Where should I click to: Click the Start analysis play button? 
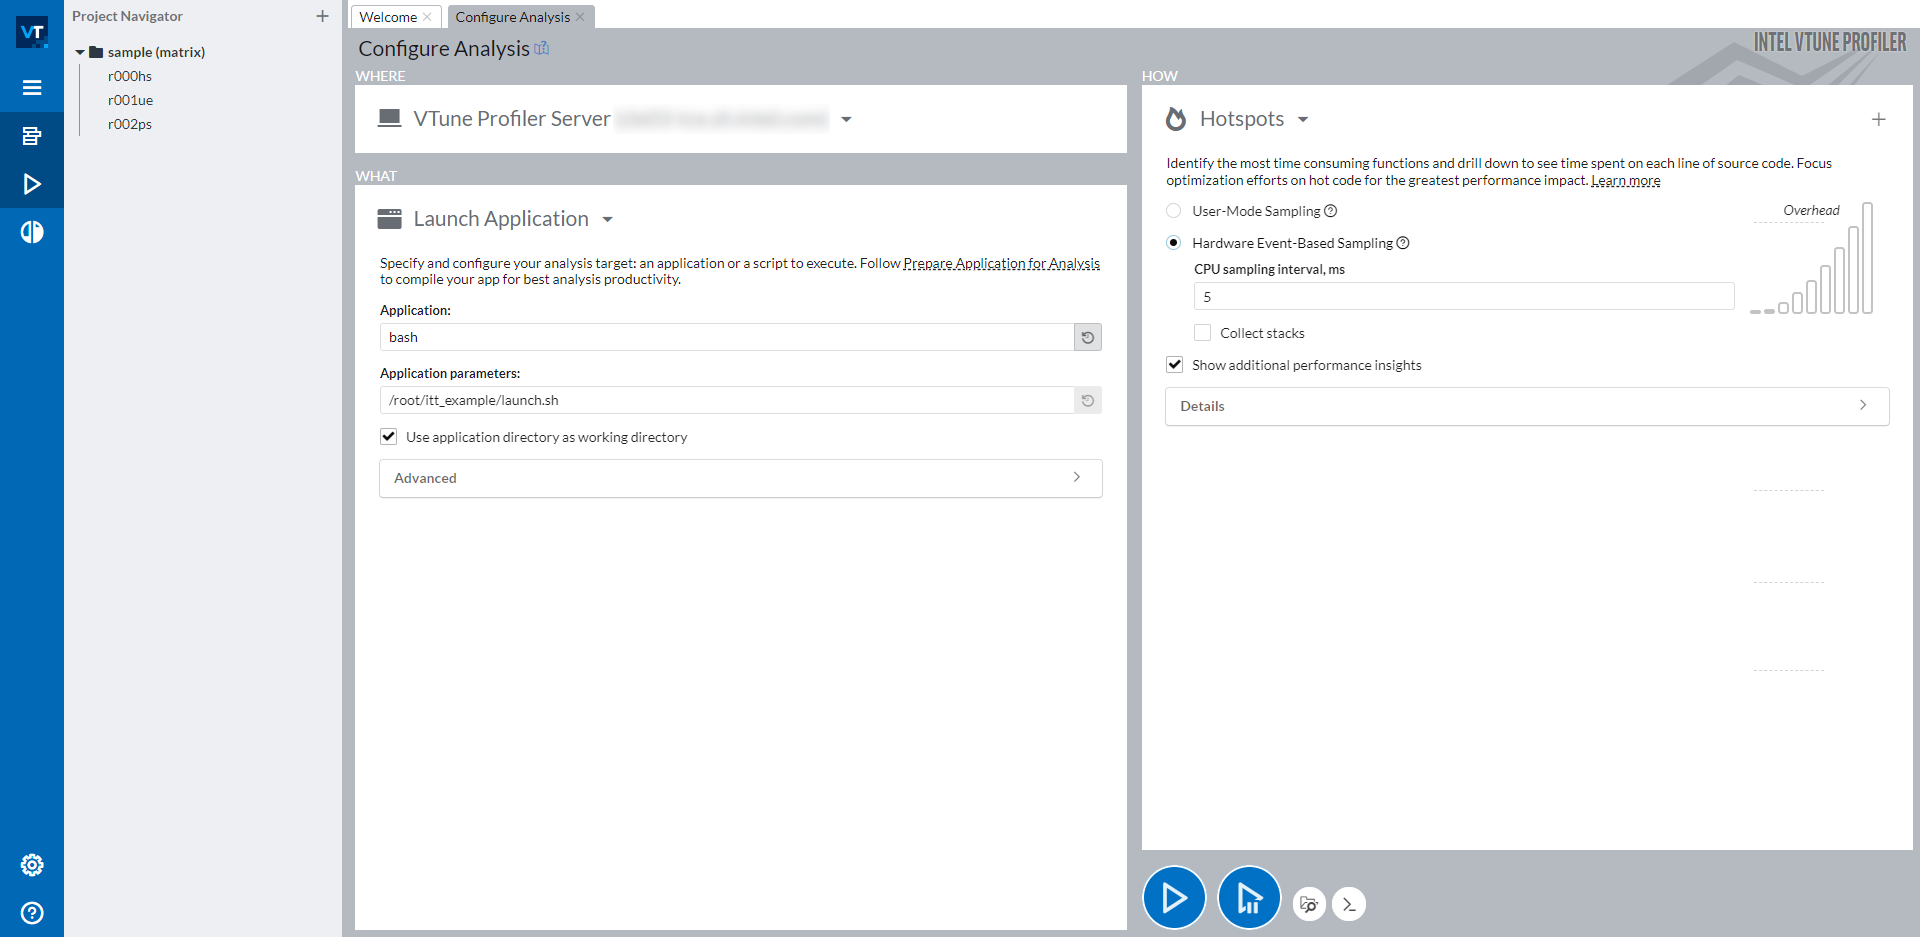(x=1173, y=897)
